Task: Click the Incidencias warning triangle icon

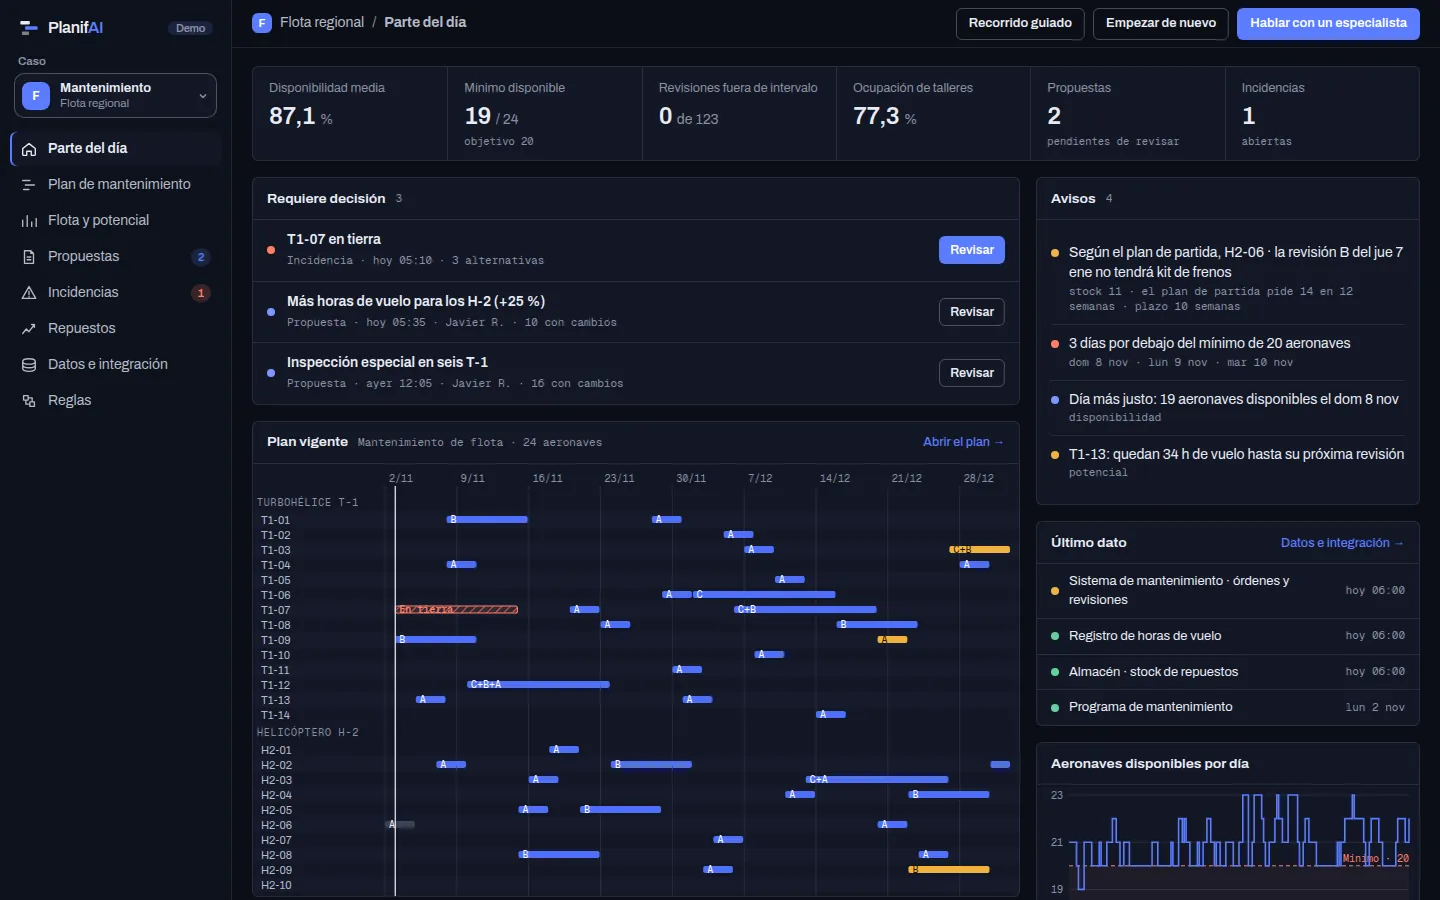Action: pyautogui.click(x=29, y=293)
